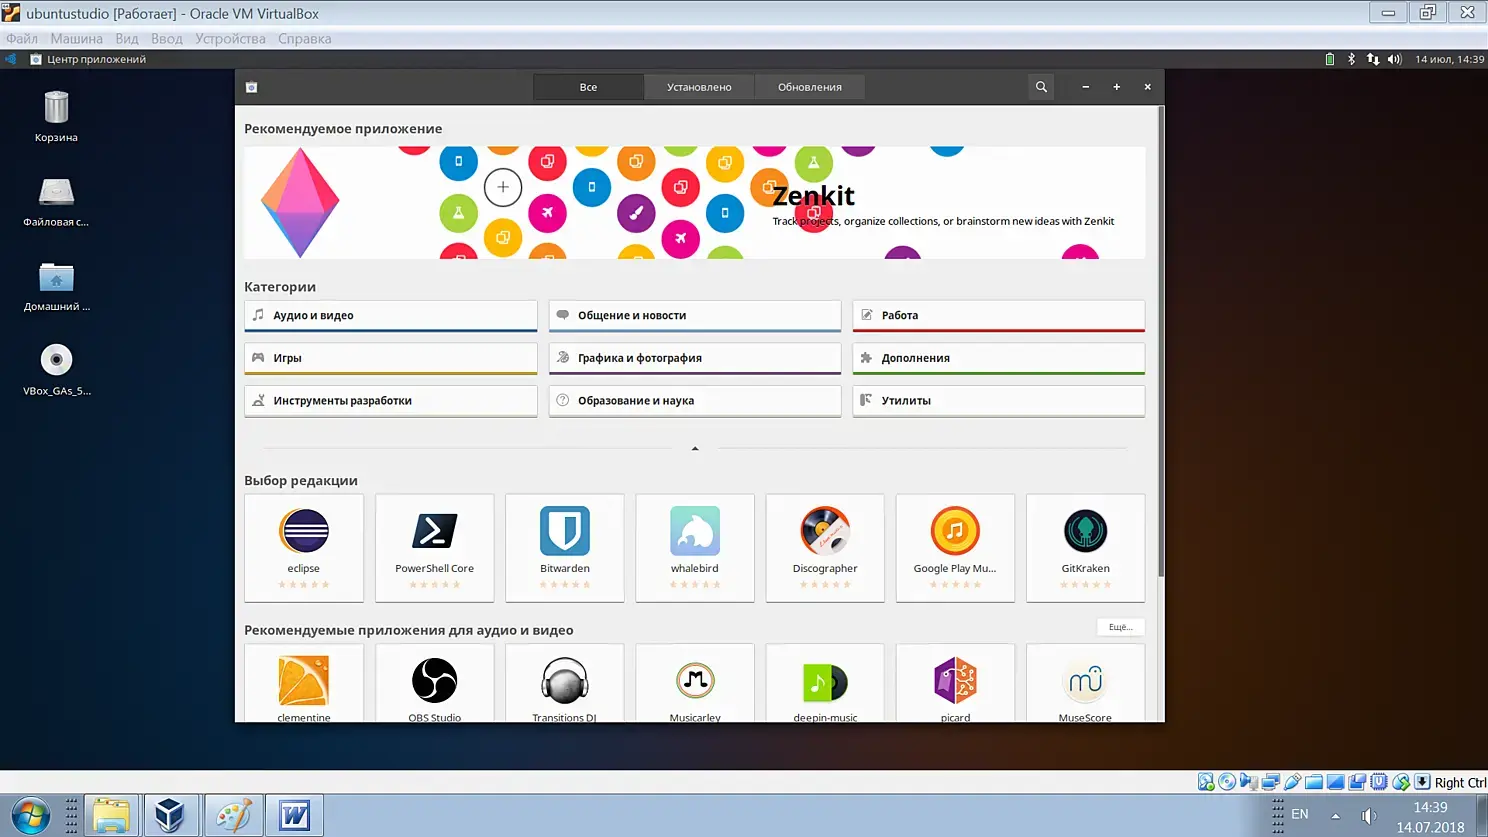Open the GitKraken app tile
The width and height of the screenshot is (1488, 837).
click(x=1085, y=548)
